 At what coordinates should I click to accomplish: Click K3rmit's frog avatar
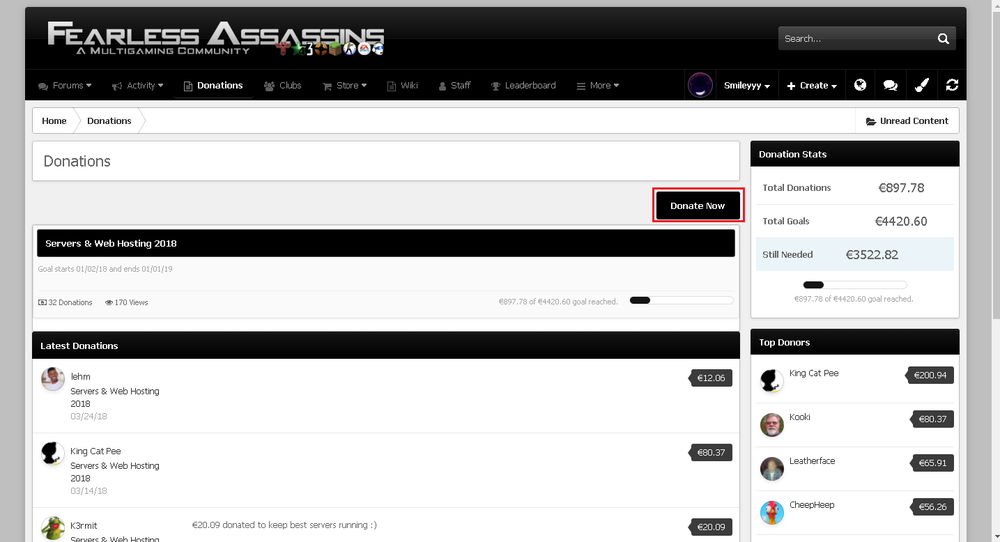point(53,528)
